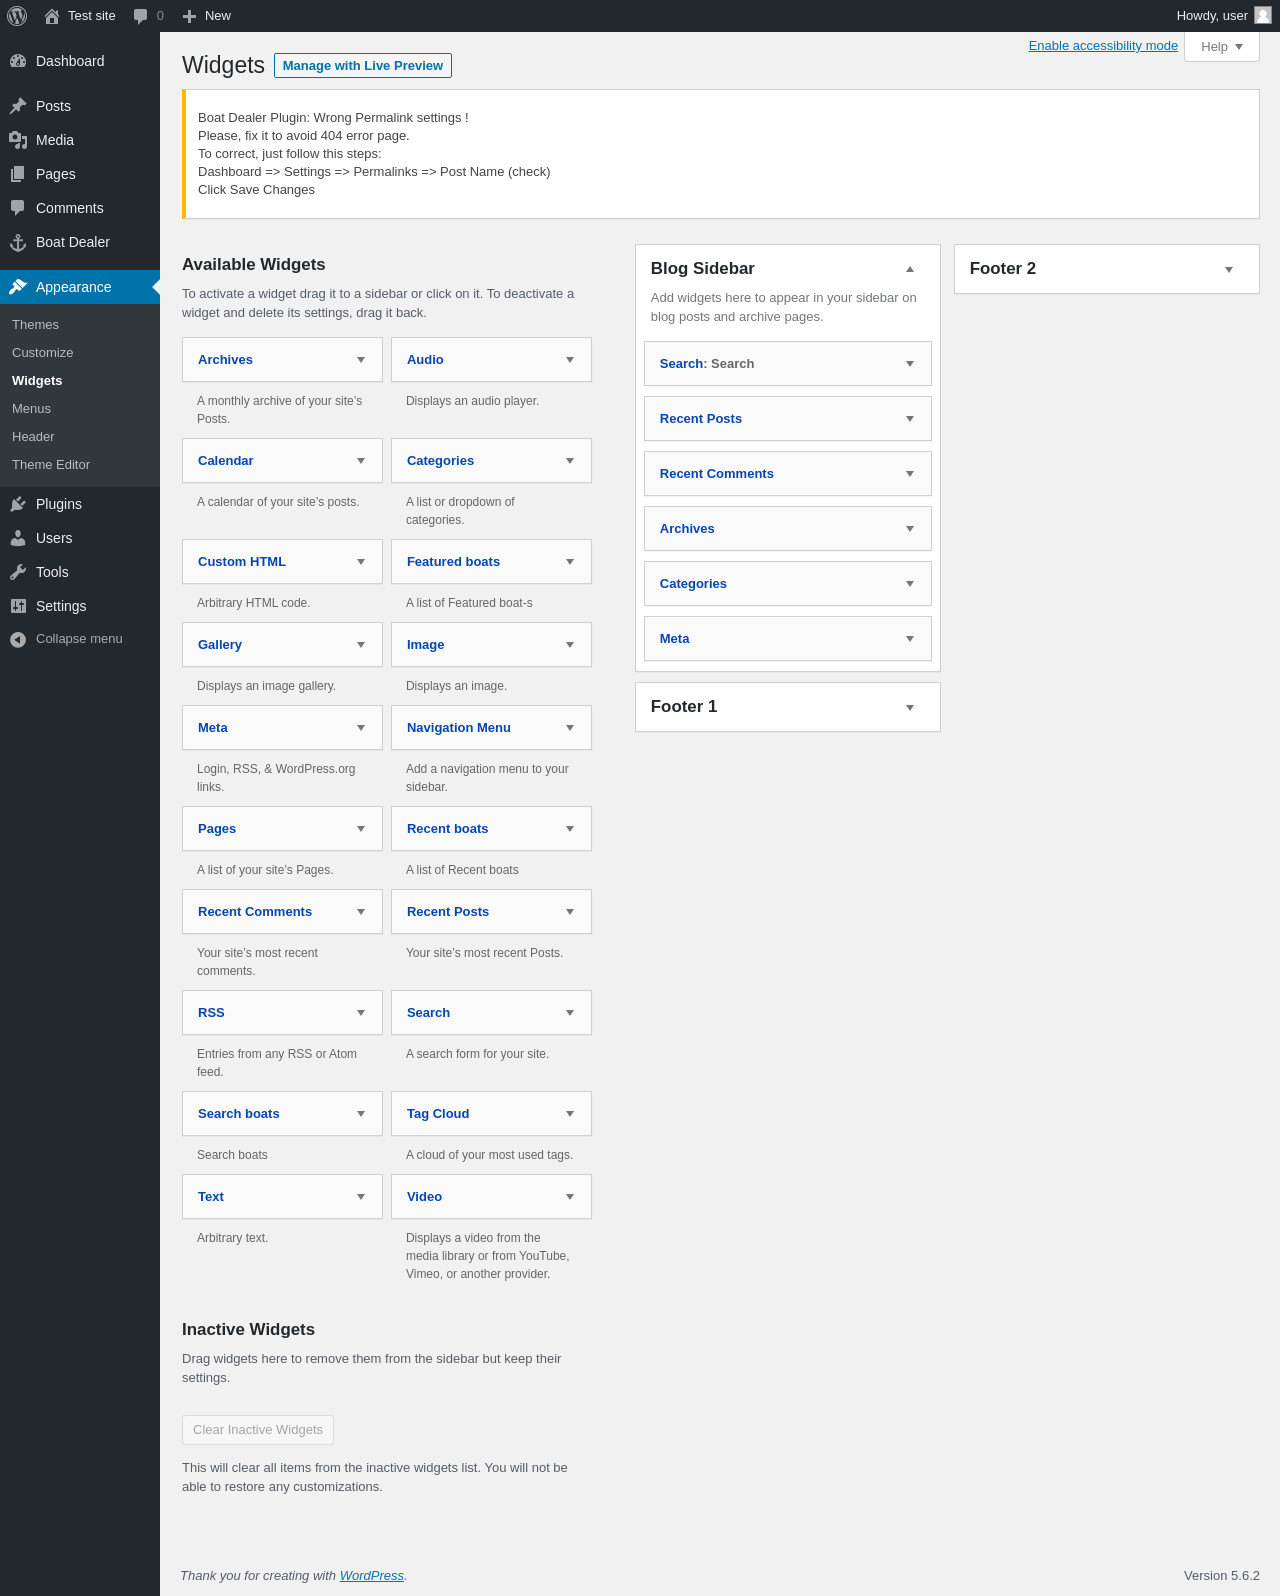1280x1596 pixels.
Task: Expand the Footer 2 panel arrow
Action: [1229, 269]
